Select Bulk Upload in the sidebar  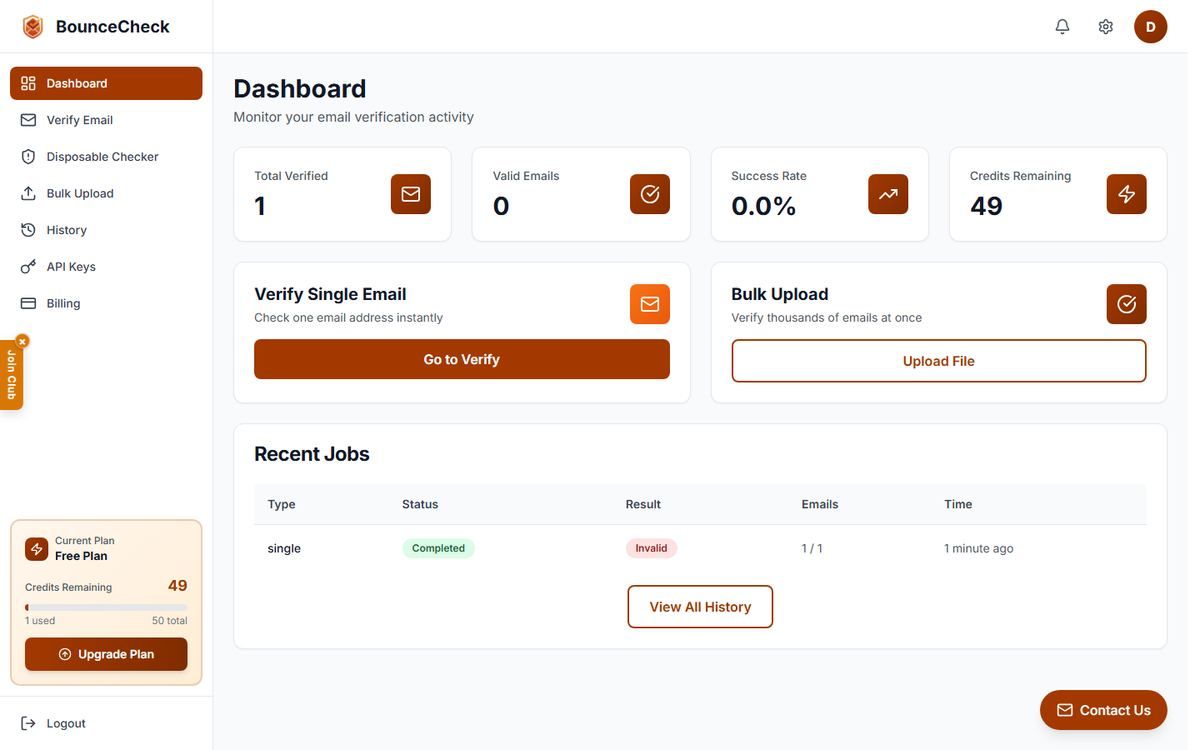point(106,193)
